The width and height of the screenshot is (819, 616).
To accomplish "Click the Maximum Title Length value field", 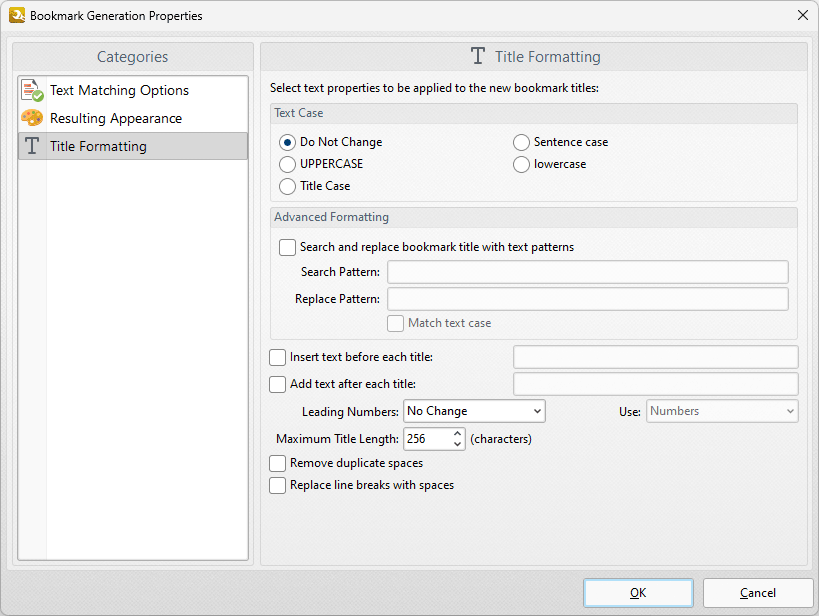I will (x=427, y=439).
